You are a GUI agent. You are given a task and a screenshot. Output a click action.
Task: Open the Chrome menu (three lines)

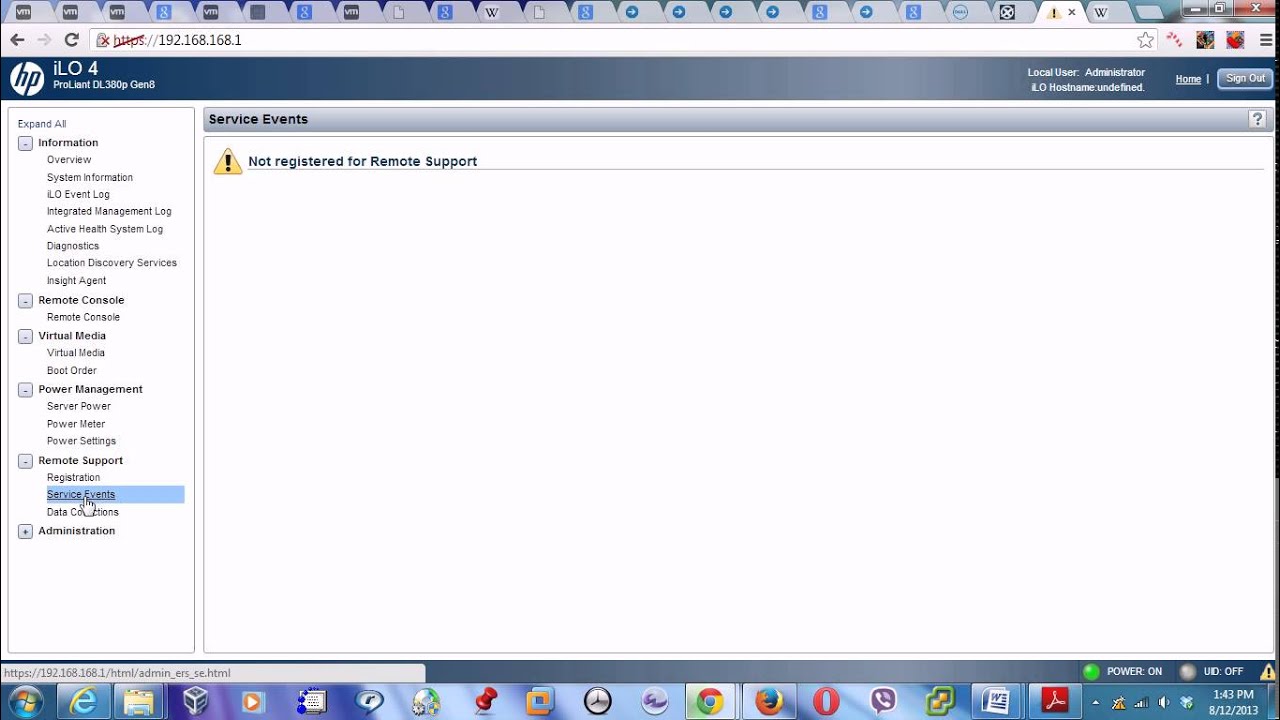coord(1265,40)
